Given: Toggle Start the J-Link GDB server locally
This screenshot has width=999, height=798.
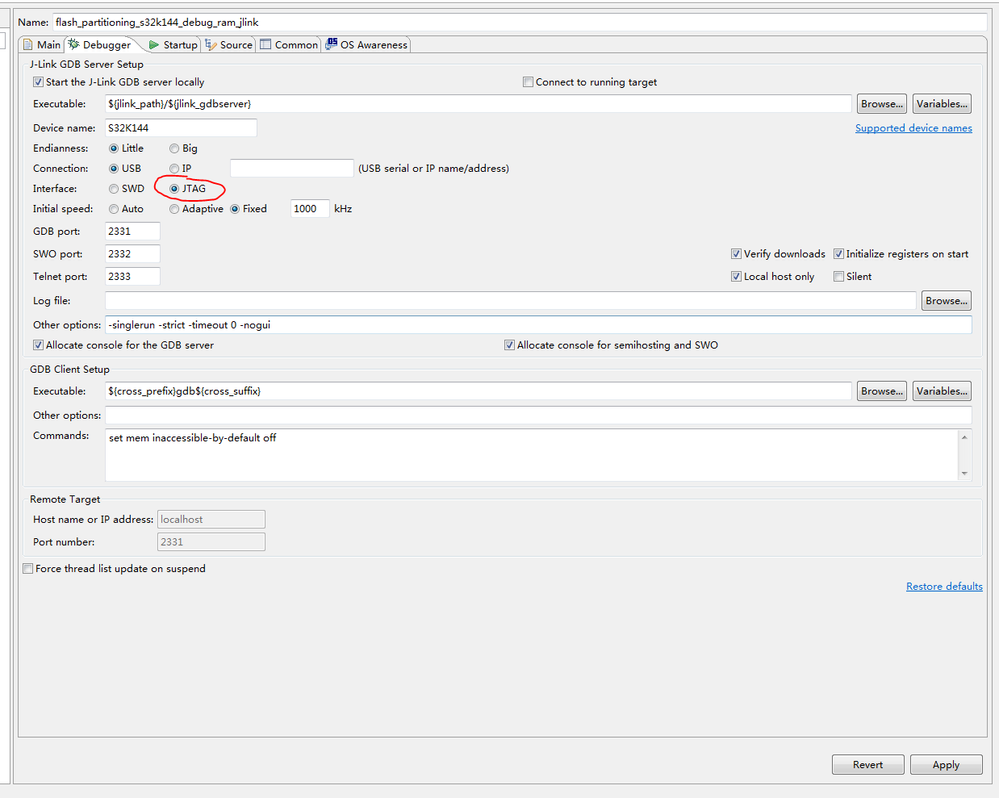Looking at the screenshot, I should point(38,82).
